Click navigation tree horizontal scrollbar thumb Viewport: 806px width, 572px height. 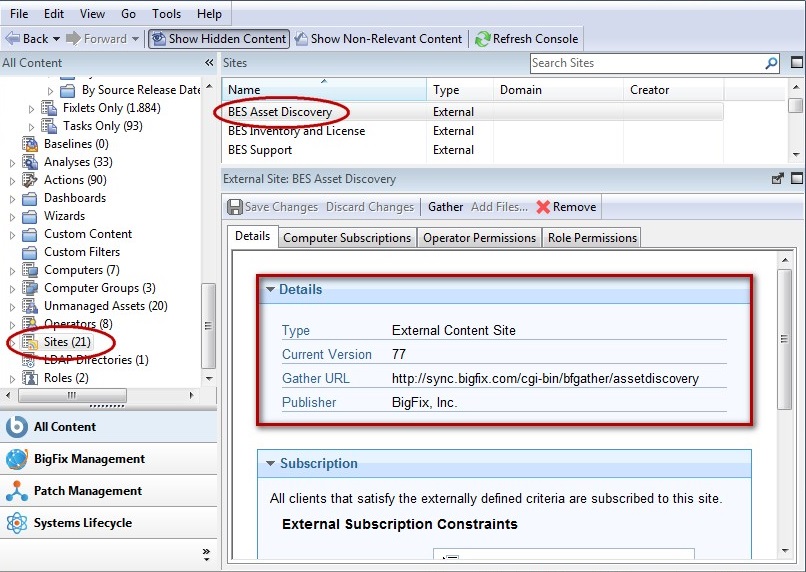coord(72,395)
